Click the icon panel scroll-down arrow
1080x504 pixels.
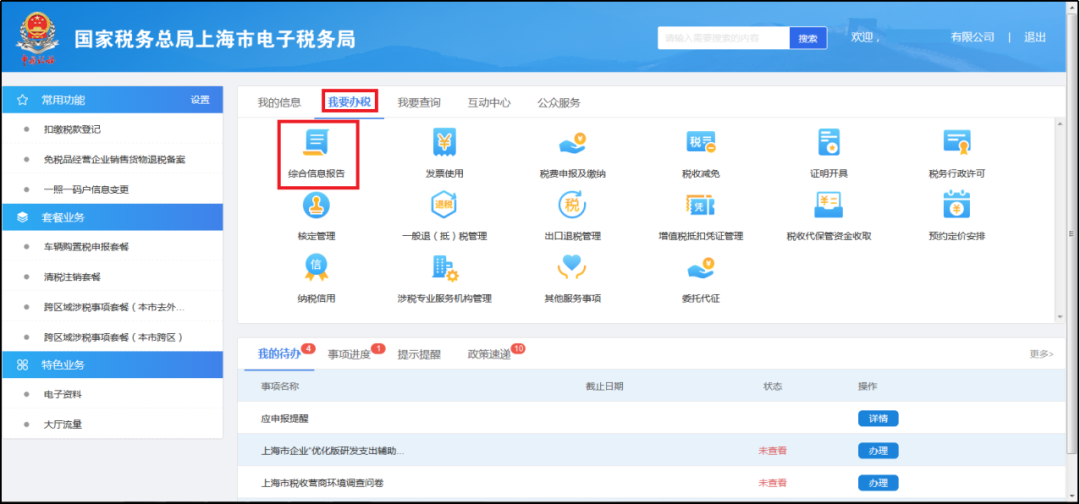[1059, 317]
